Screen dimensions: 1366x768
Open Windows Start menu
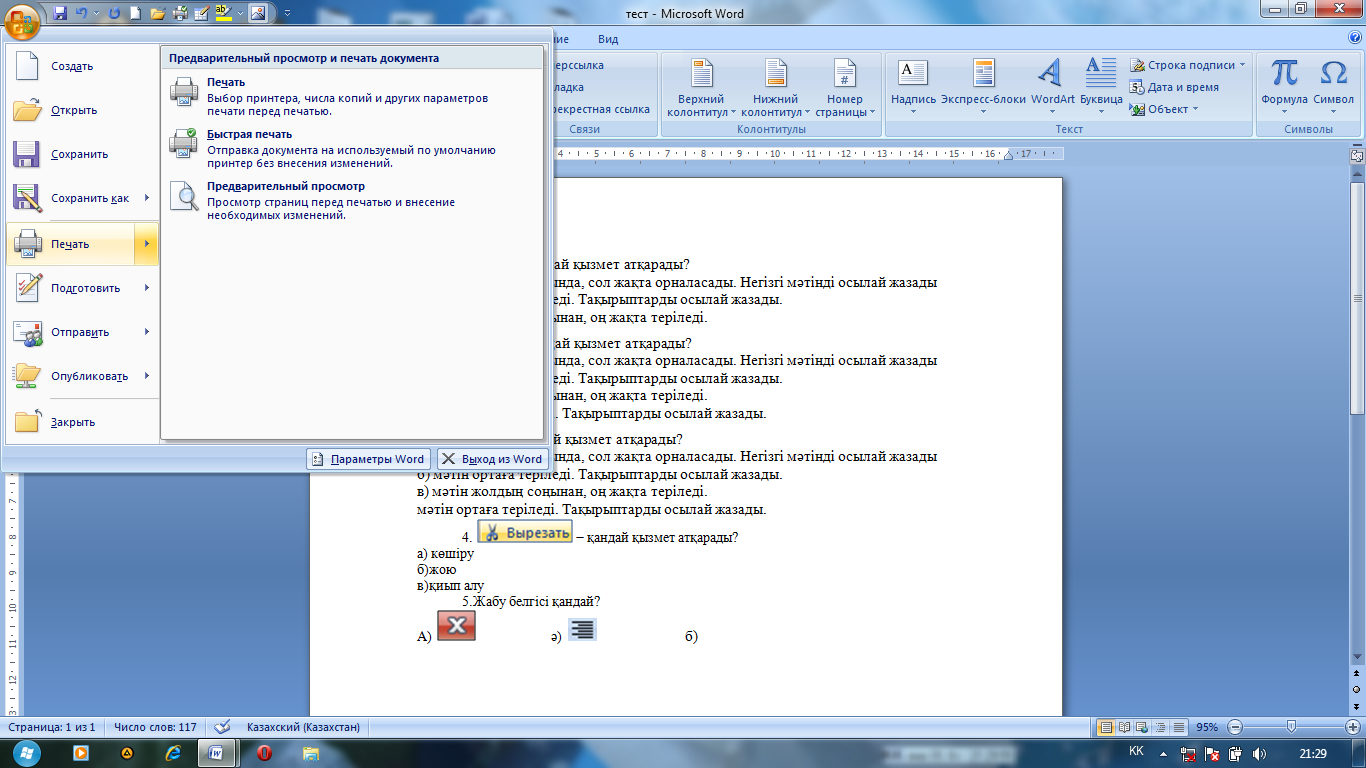pyautogui.click(x=25, y=753)
